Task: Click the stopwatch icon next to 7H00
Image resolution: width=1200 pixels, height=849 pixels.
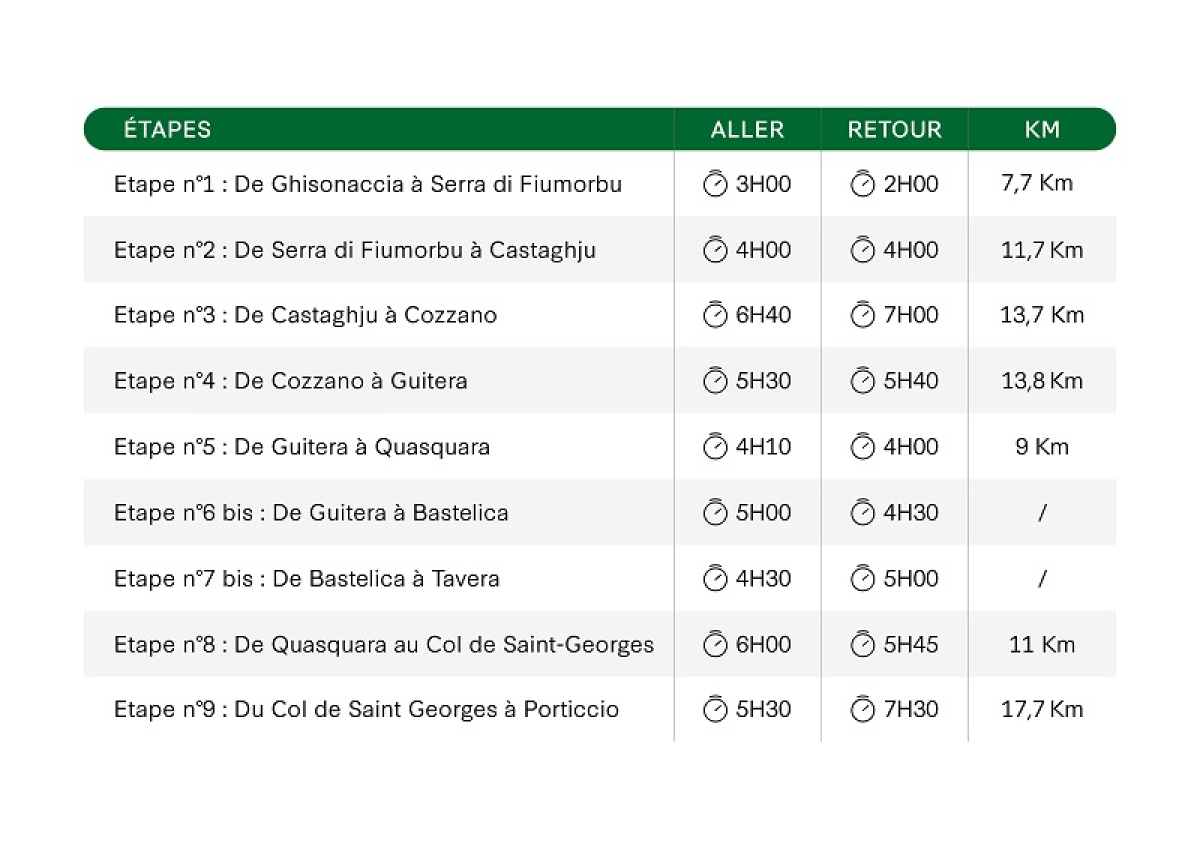Action: tap(862, 315)
